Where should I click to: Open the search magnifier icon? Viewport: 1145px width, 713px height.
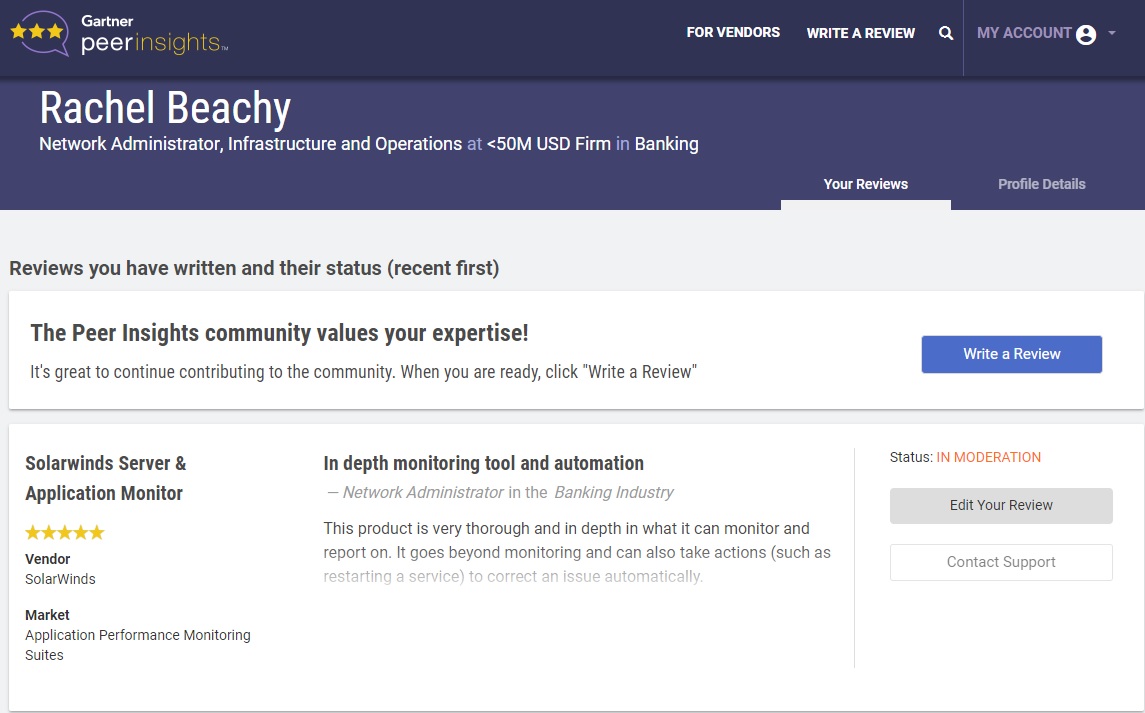946,33
